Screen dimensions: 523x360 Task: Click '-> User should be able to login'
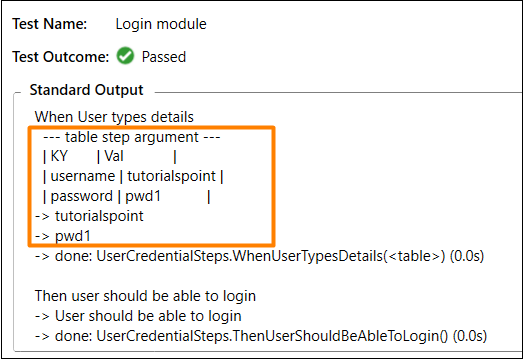138,316
